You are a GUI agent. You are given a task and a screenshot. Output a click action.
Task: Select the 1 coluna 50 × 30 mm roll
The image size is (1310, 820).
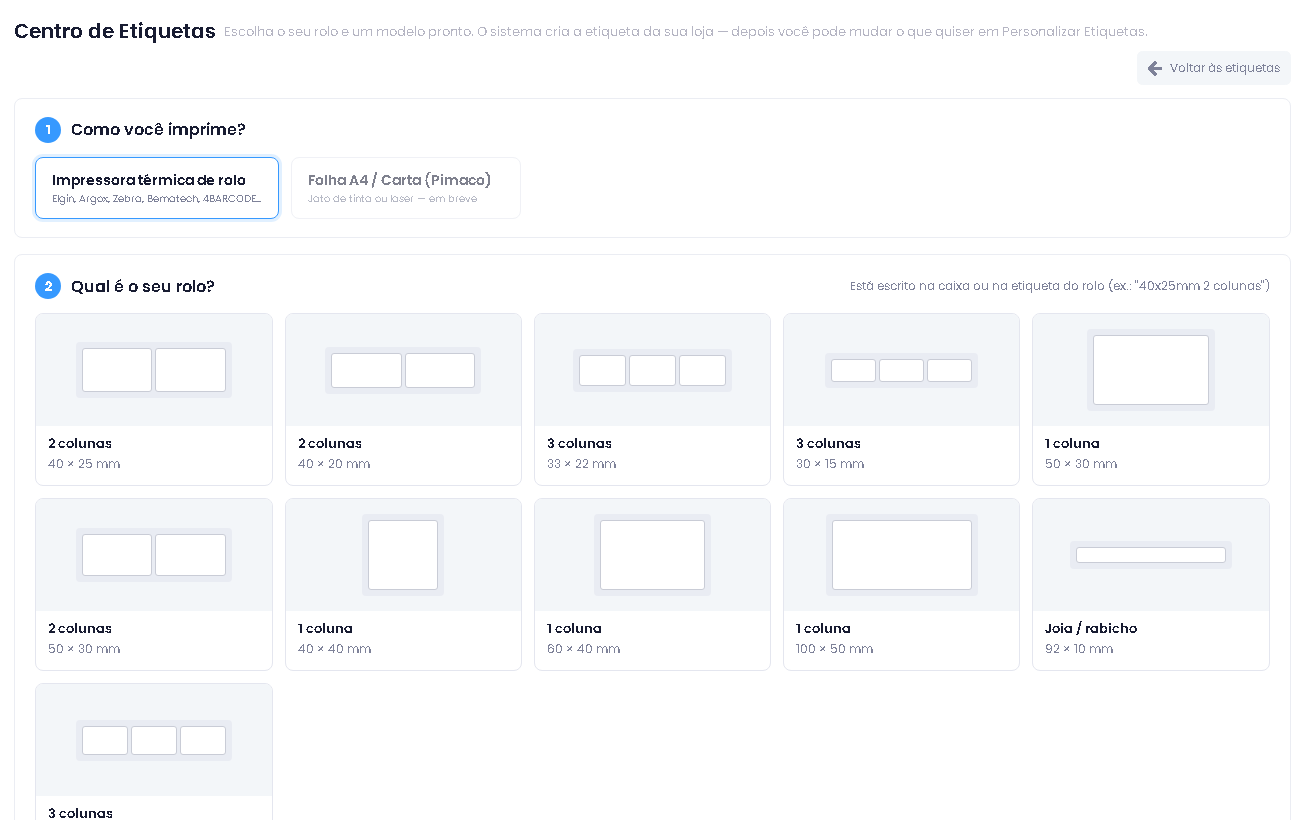(1151, 399)
